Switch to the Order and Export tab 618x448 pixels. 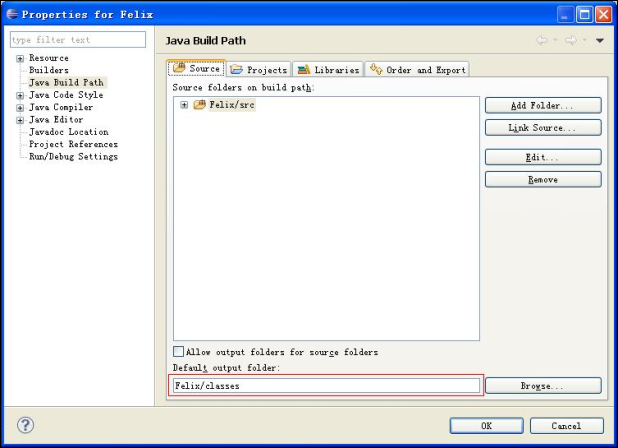pos(417,70)
